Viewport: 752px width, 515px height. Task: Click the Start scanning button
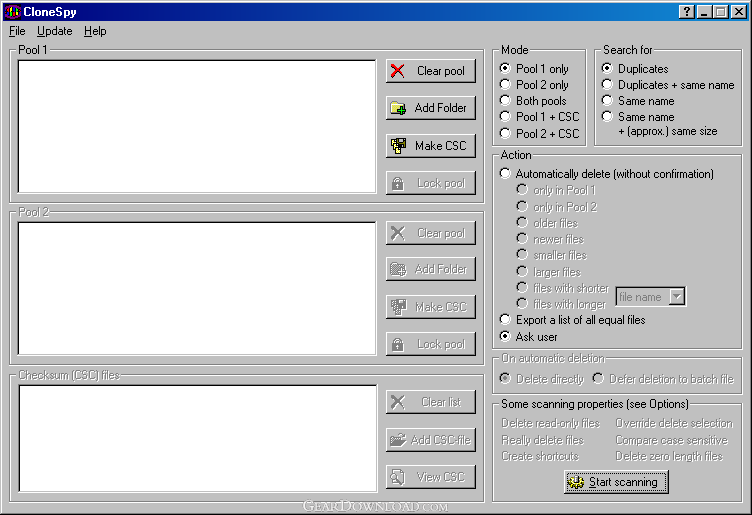[616, 482]
